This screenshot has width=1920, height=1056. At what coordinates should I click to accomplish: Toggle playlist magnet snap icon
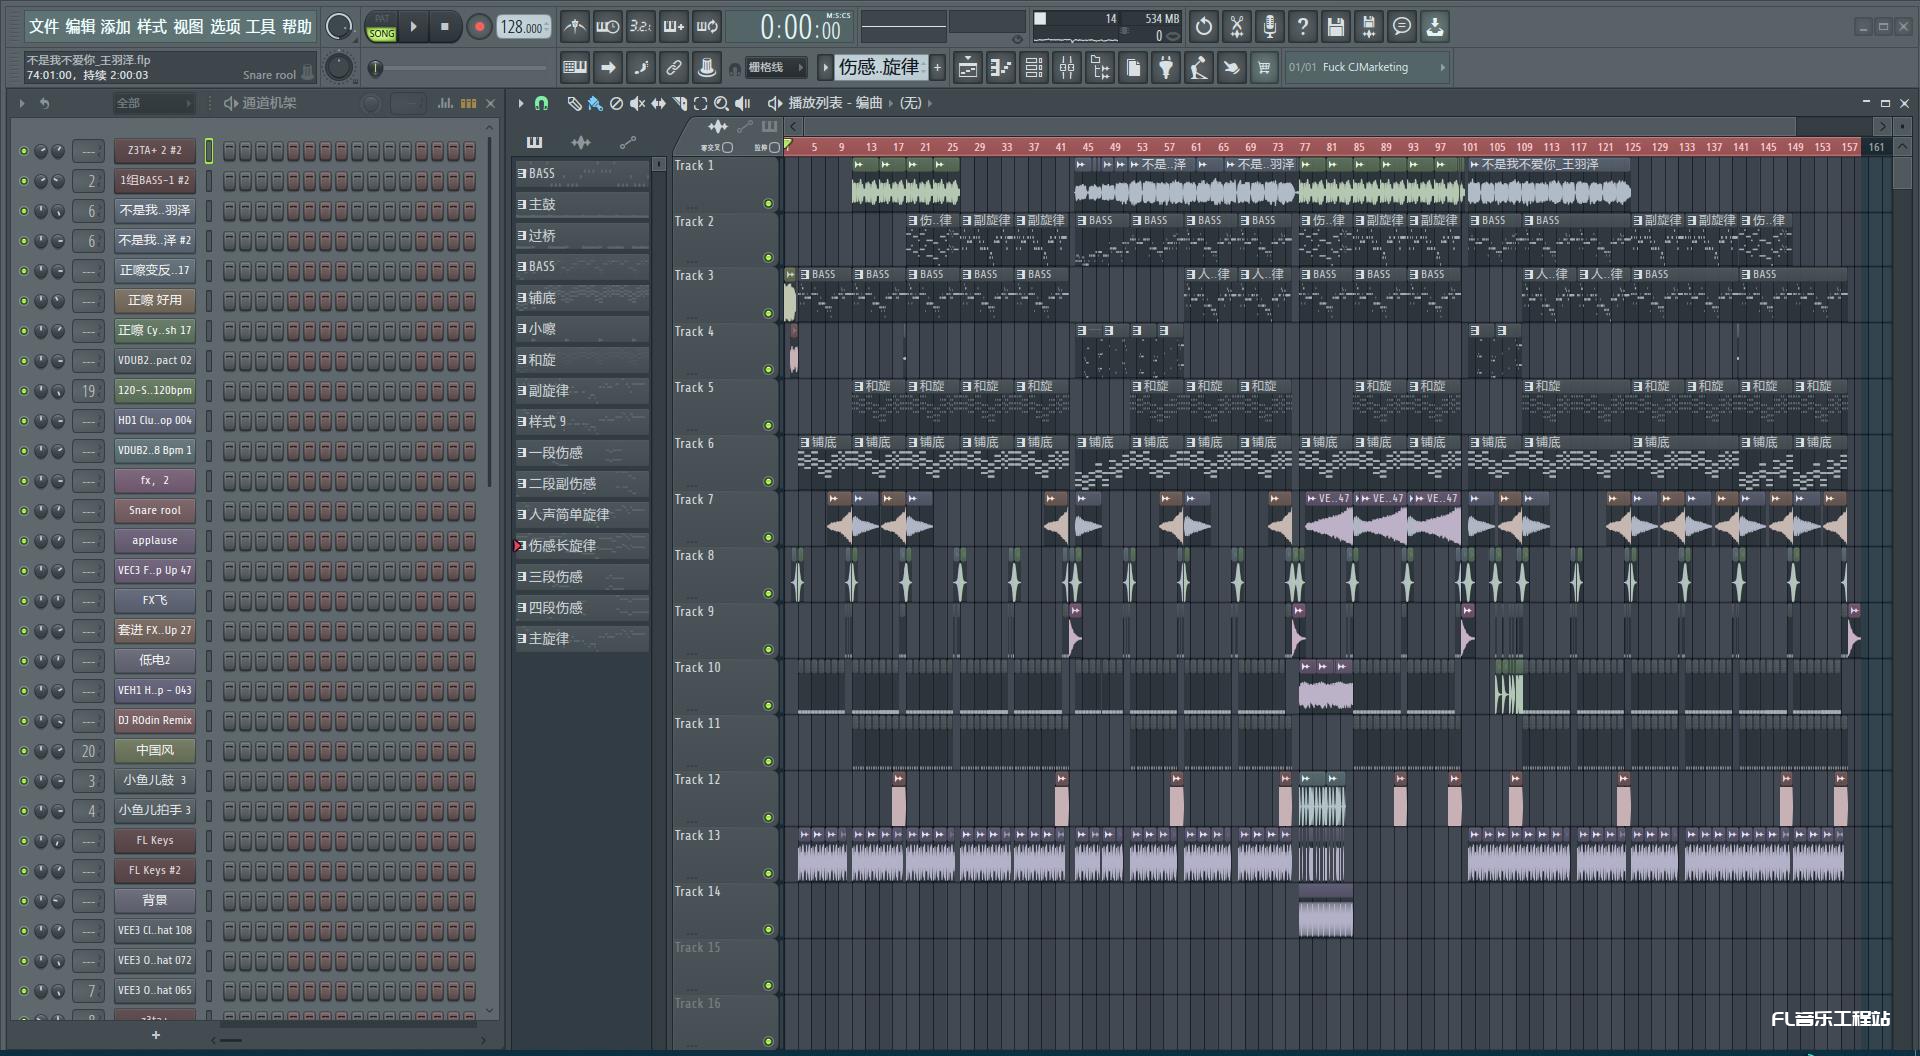click(541, 103)
